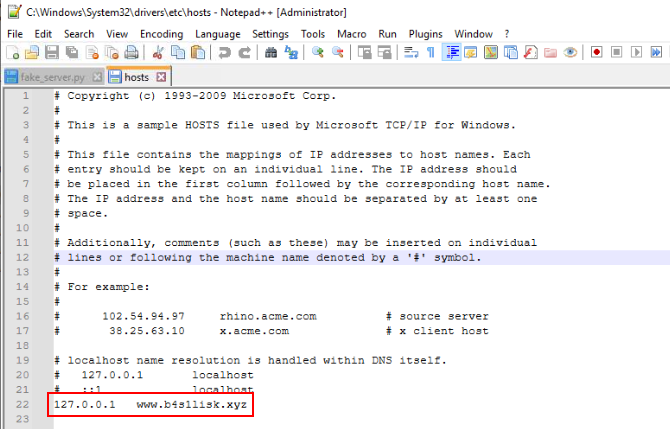Screen dimensions: 670x429
Task: Click the 127.0.0.1 entry on line 22
Action: pyautogui.click(x=85, y=404)
